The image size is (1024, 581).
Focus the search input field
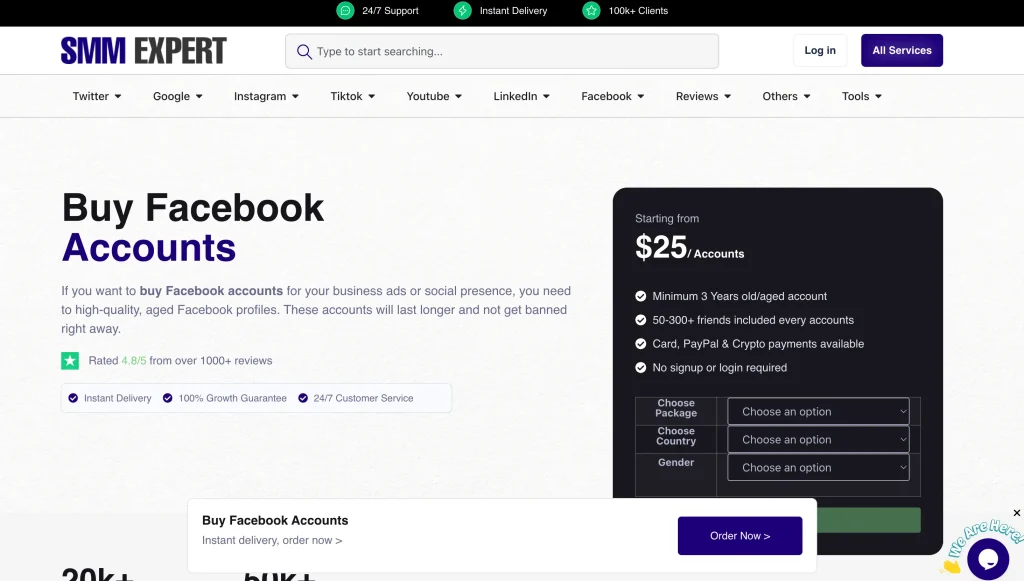[510, 51]
